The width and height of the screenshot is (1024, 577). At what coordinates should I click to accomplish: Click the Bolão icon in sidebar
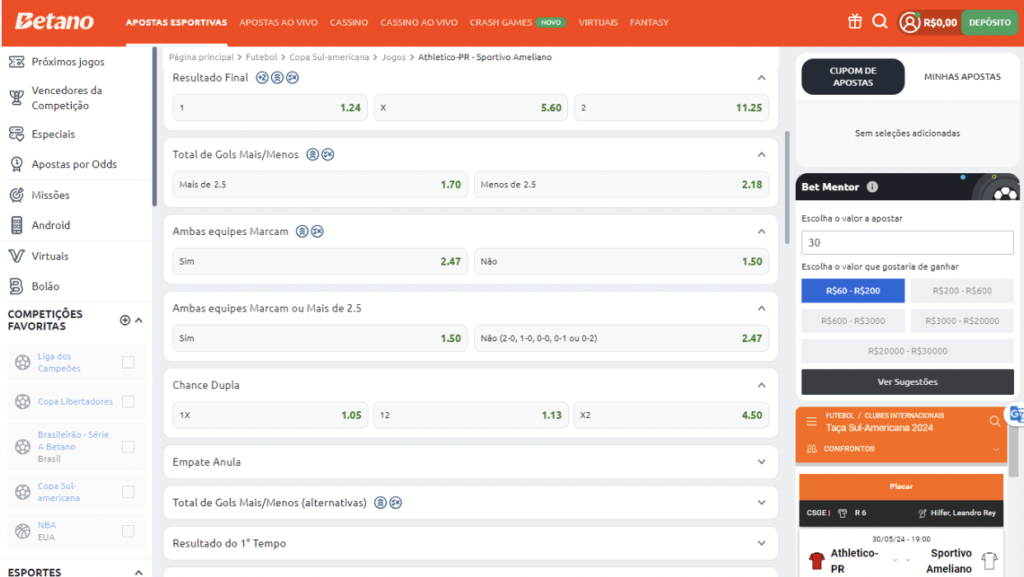16,286
